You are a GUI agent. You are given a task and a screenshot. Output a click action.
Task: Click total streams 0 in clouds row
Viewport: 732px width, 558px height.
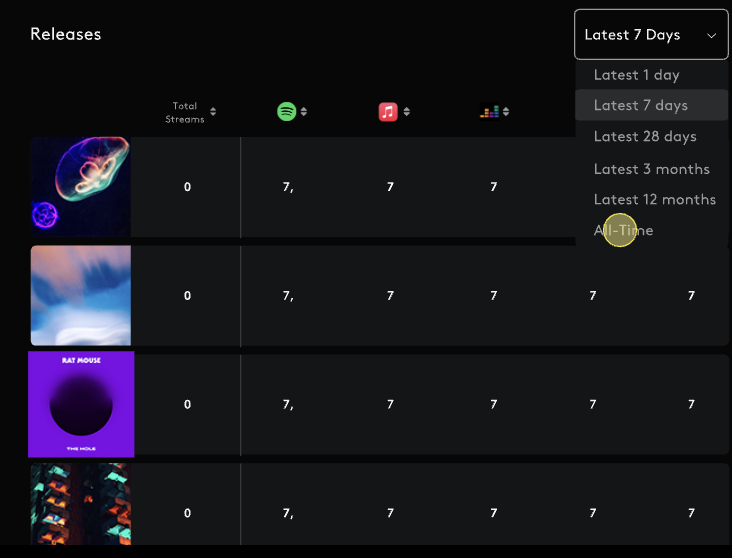pos(187,296)
